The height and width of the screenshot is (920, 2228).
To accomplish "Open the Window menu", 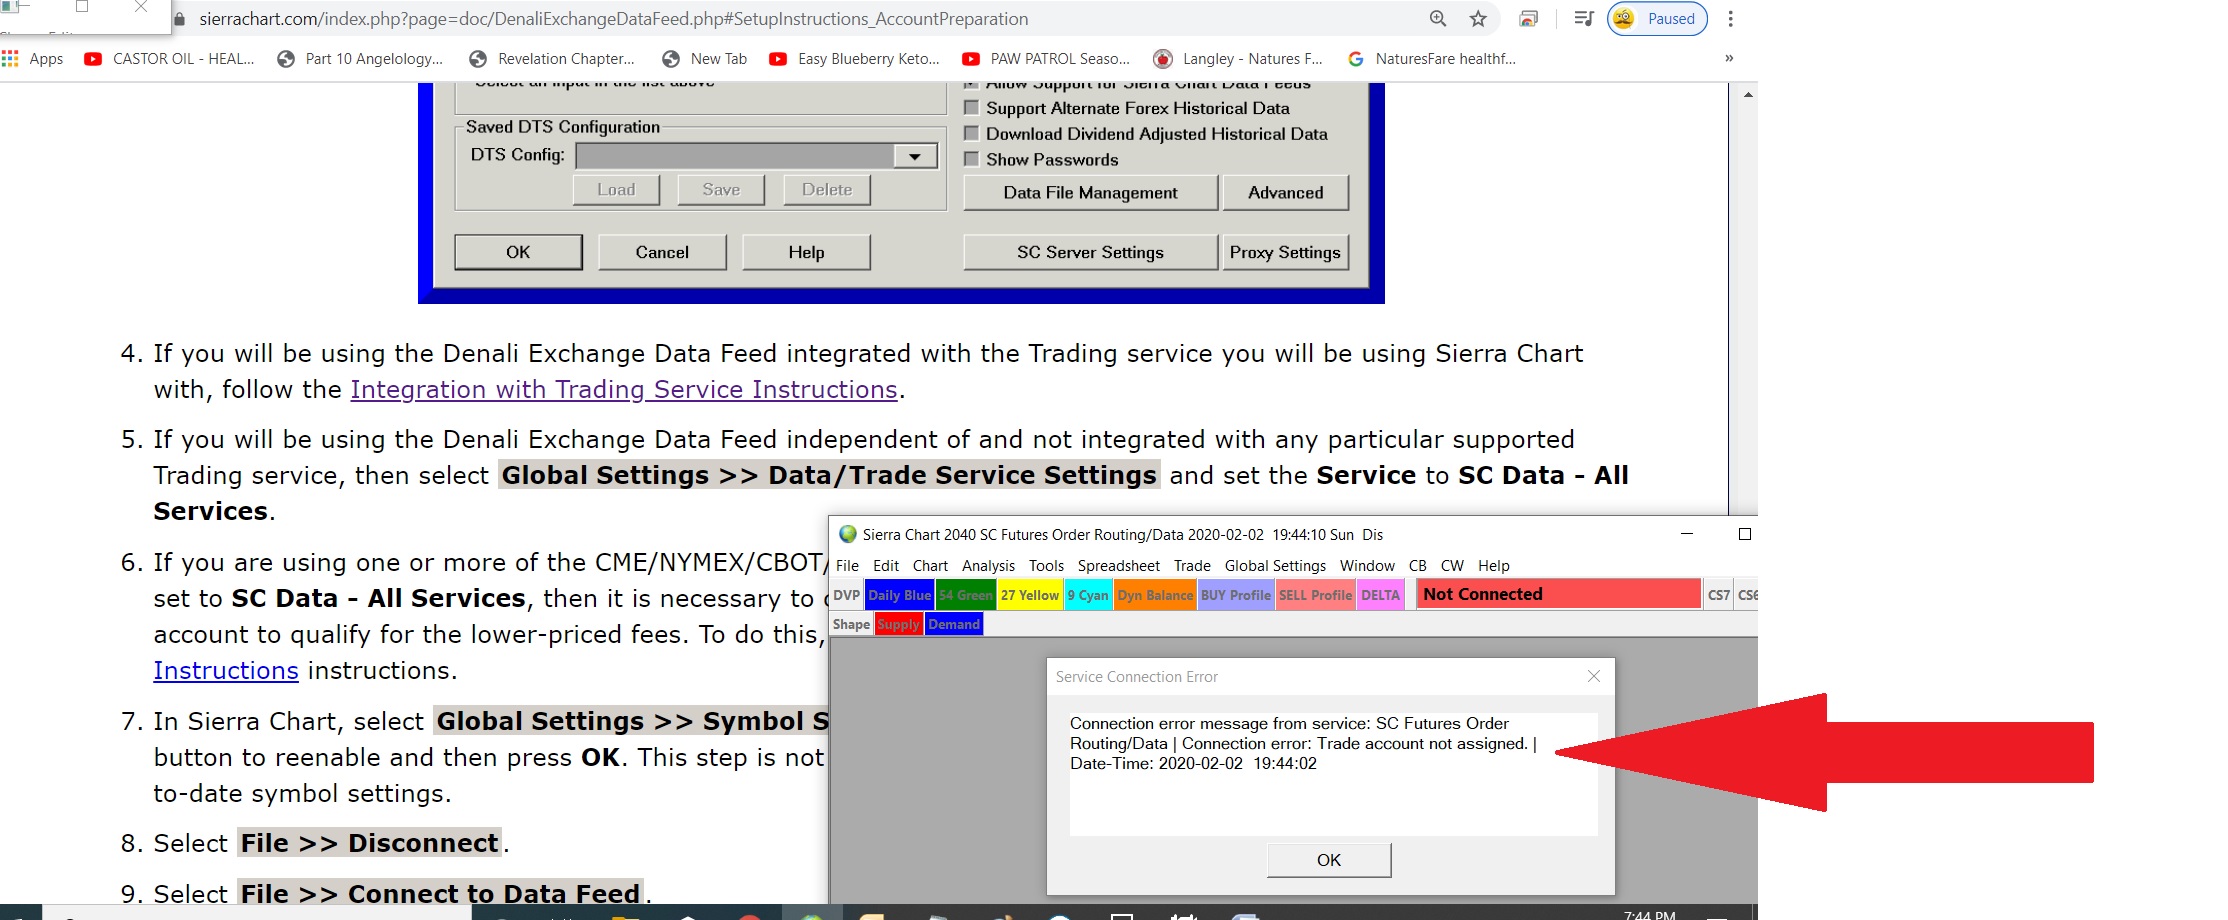I will (x=1367, y=565).
